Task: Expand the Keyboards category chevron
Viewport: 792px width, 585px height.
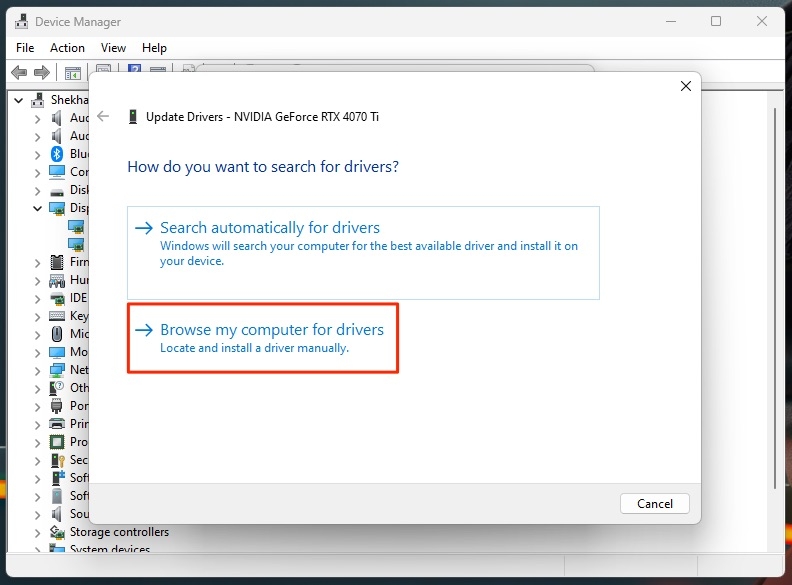Action: pyautogui.click(x=37, y=316)
